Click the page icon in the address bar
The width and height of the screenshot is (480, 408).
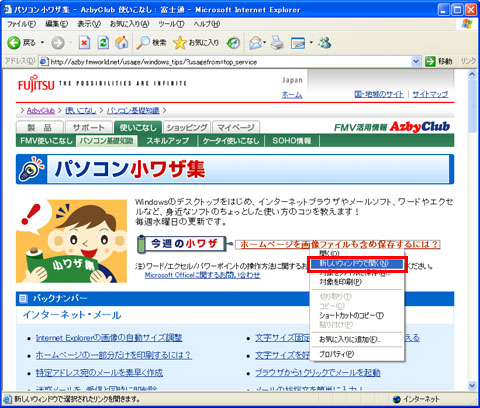[43, 62]
